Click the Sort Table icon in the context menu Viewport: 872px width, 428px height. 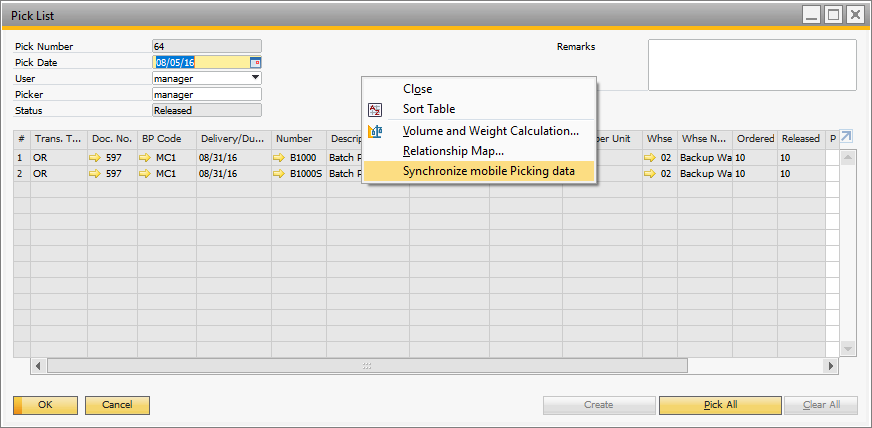376,109
